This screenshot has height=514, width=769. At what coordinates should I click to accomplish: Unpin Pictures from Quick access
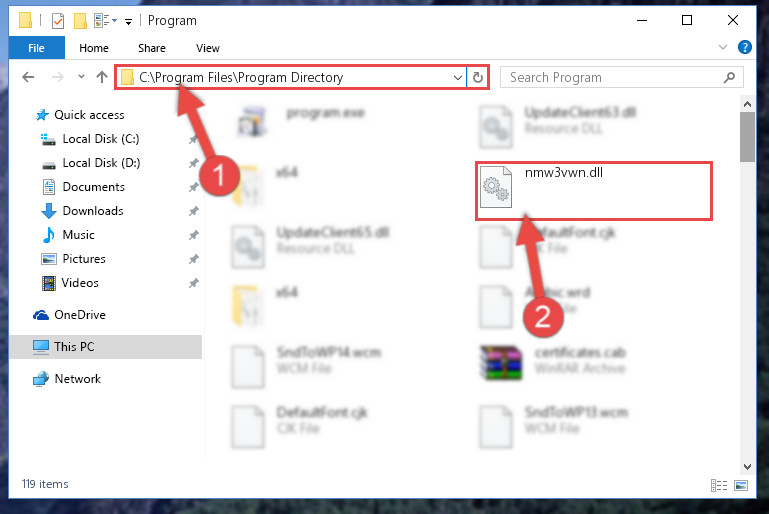pyautogui.click(x=194, y=258)
